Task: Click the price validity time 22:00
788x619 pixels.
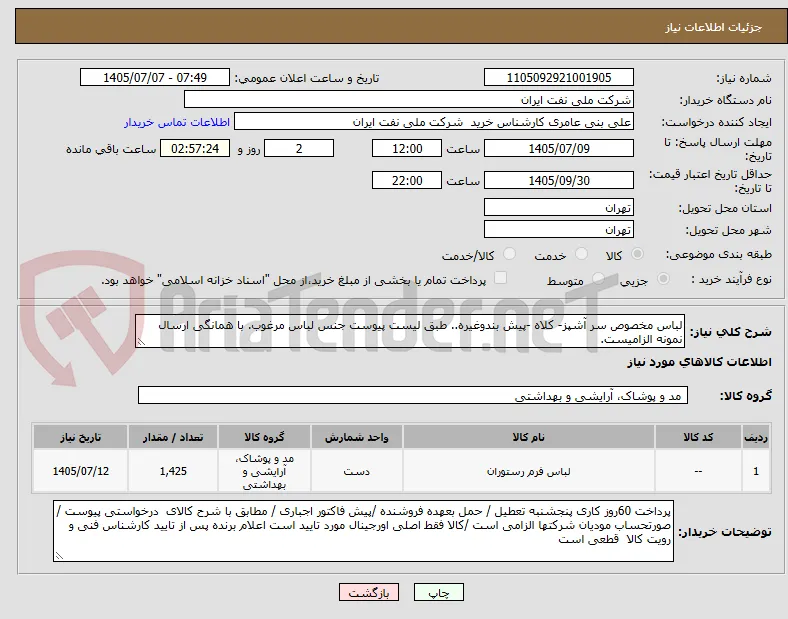Action: (x=407, y=180)
